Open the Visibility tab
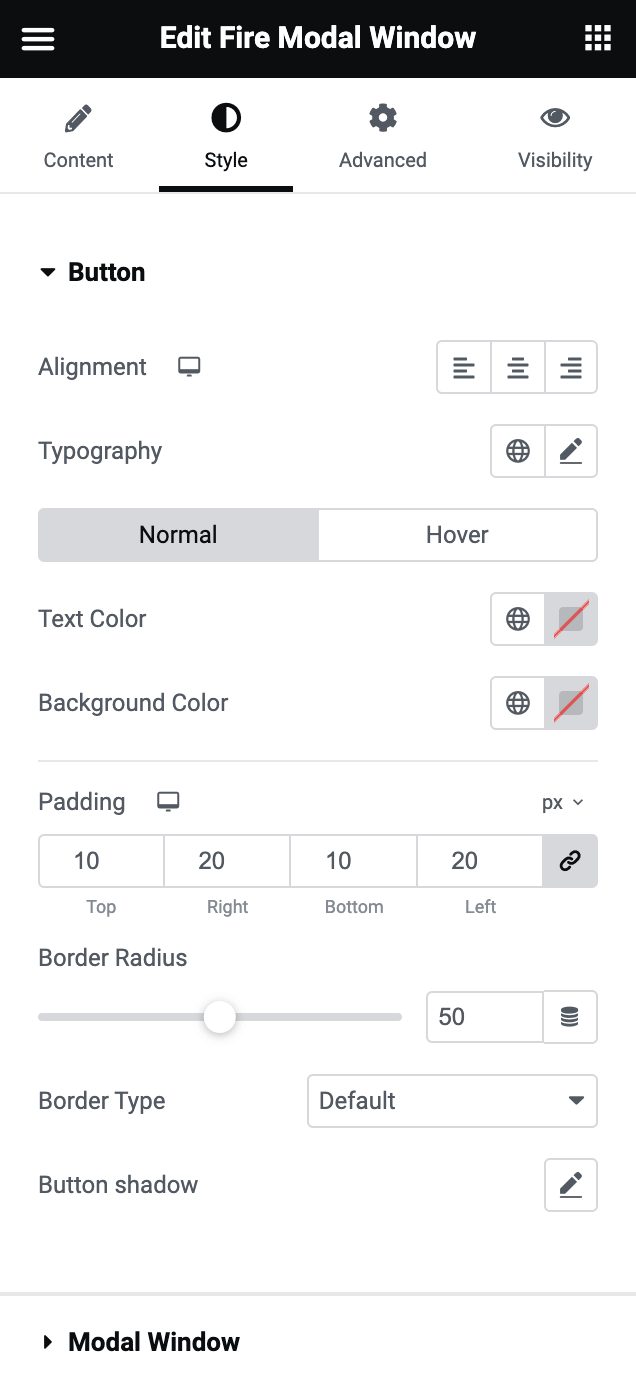Image resolution: width=636 pixels, height=1386 pixels. 555,135
